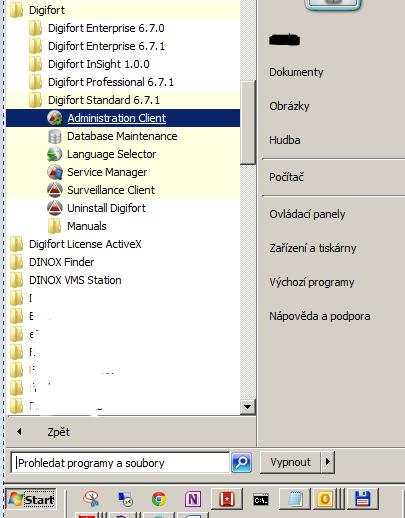The width and height of the screenshot is (405, 518).
Task: Open OneNote from taskbar
Action: 193,499
